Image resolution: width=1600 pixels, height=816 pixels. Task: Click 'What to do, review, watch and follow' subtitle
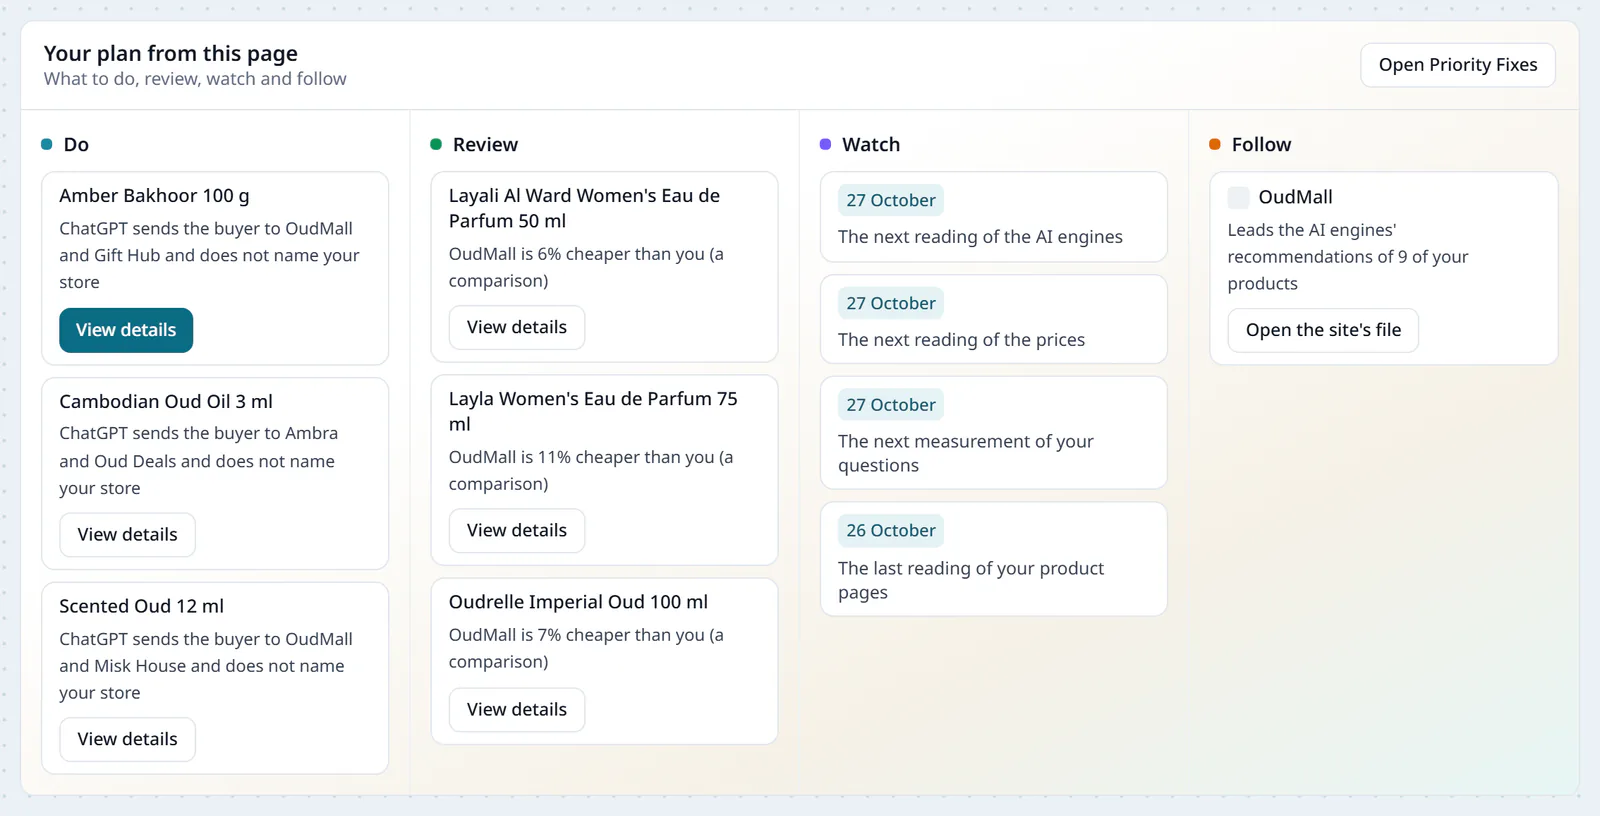pyautogui.click(x=195, y=79)
